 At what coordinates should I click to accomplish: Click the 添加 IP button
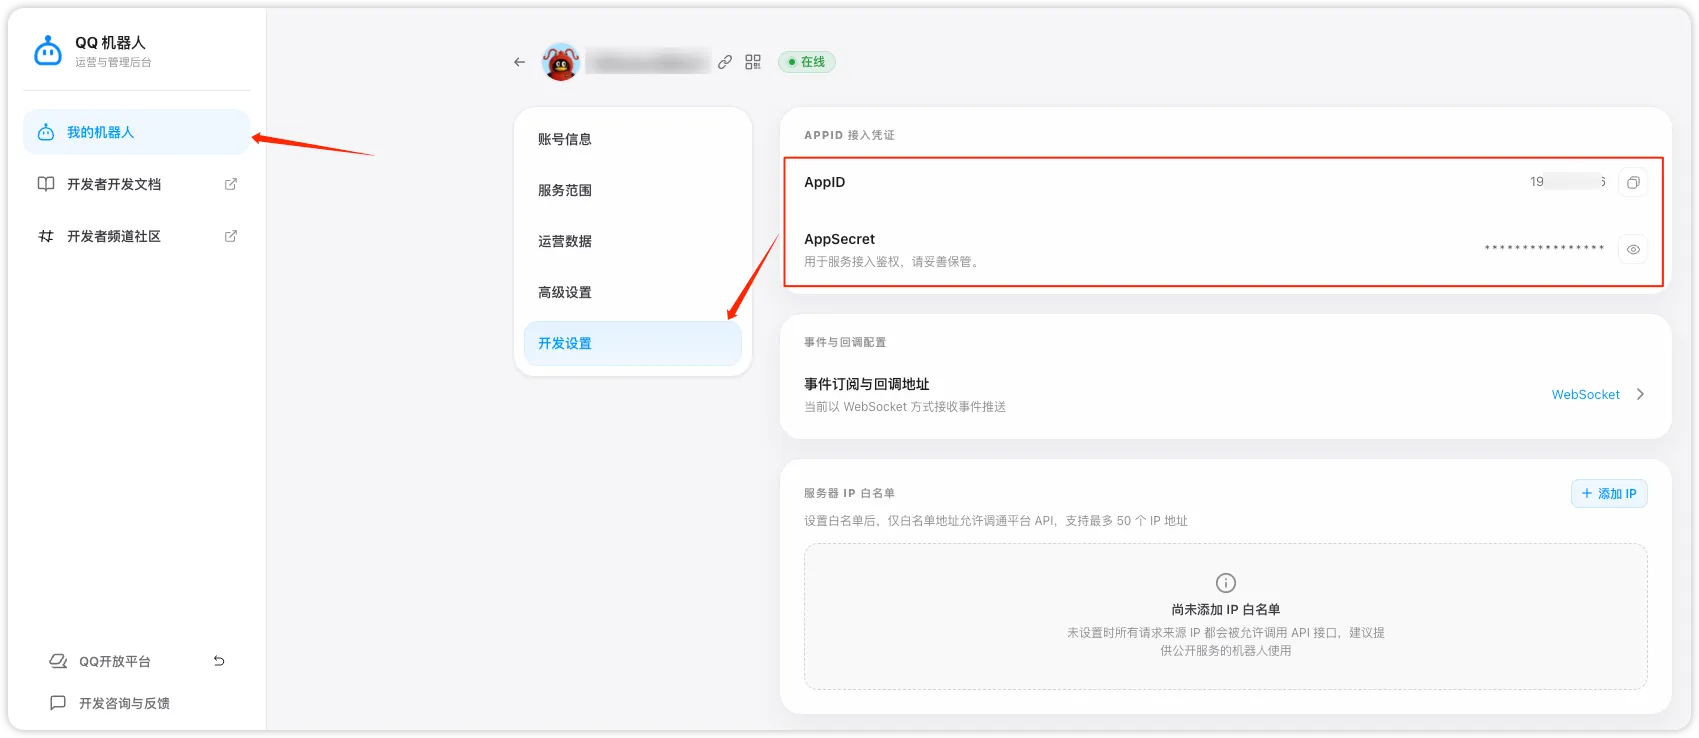[x=1609, y=494]
